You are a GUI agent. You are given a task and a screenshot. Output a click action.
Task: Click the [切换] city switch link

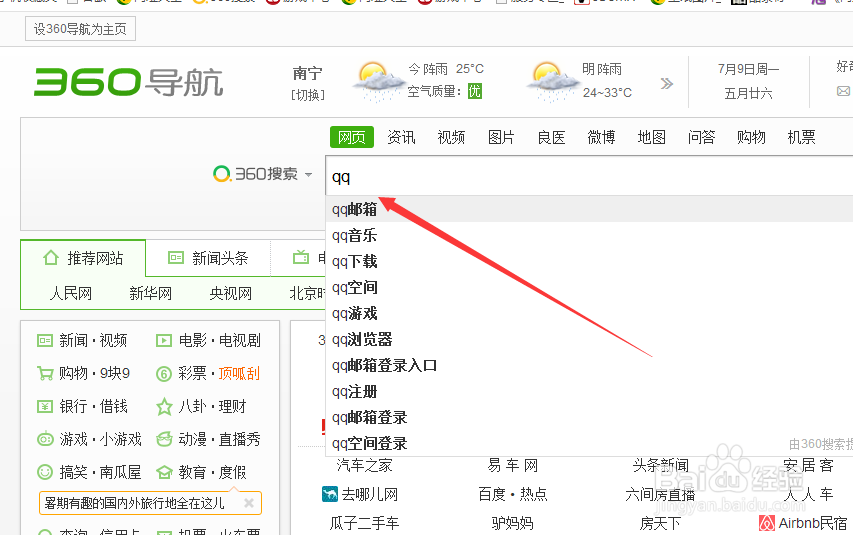coord(308,95)
